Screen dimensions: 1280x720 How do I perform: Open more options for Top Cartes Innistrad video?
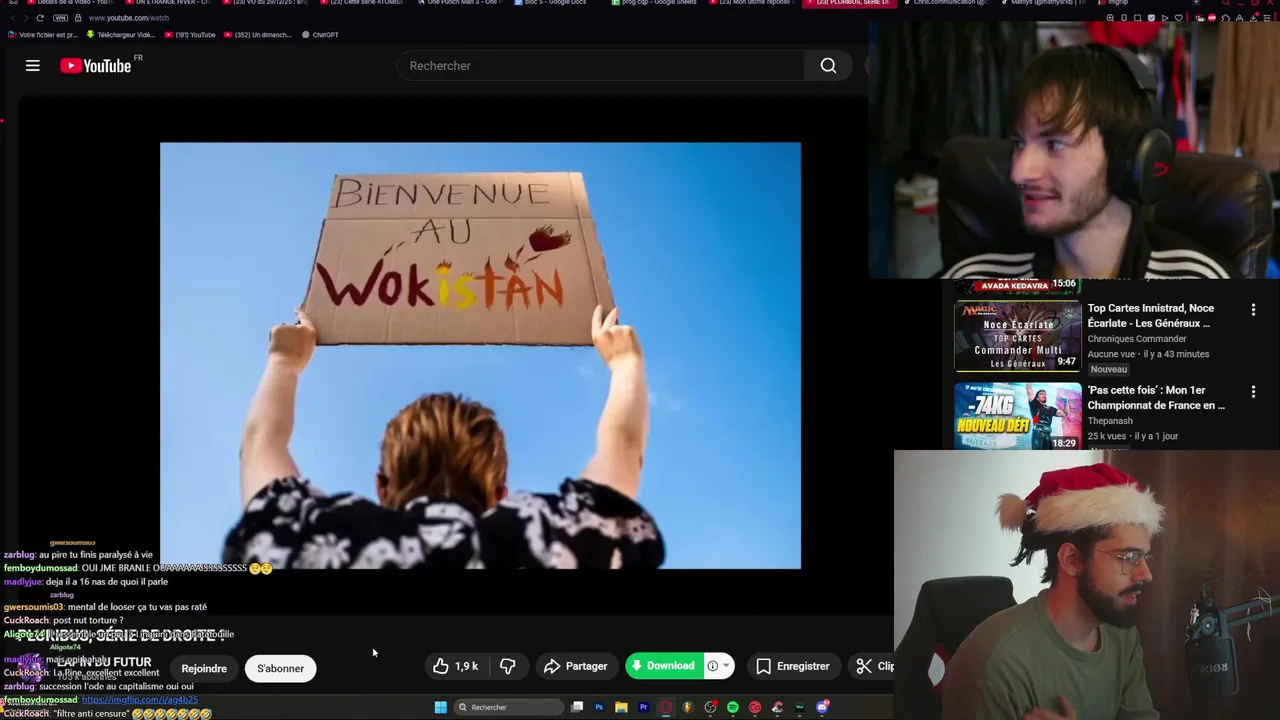(x=1253, y=310)
